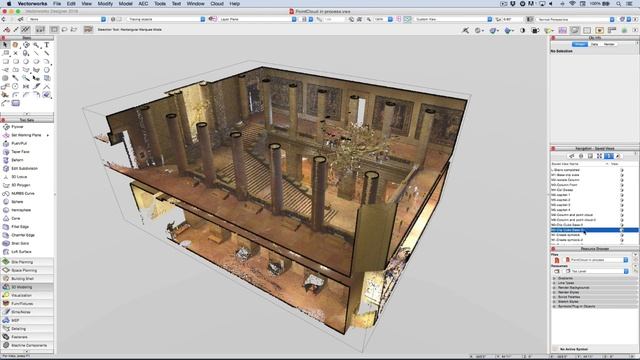Image resolution: width=640 pixels, height=360 pixels.
Task: Open the Vectorworks application menu
Action: click(x=32, y=4)
